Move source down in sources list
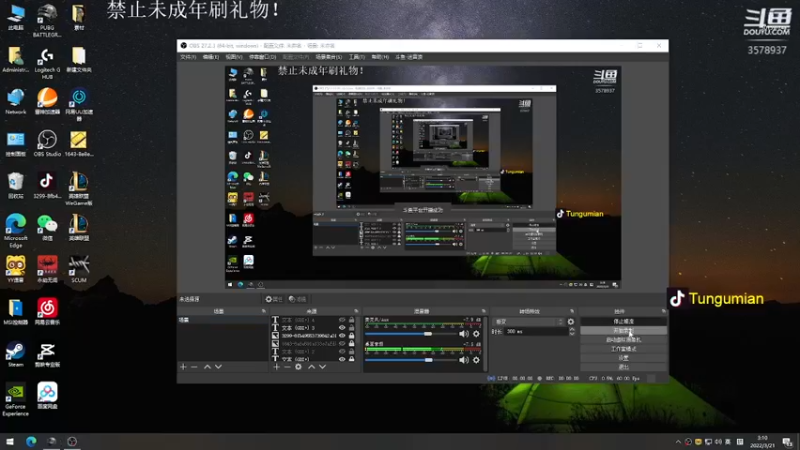Image resolution: width=800 pixels, height=450 pixels. tap(322, 367)
